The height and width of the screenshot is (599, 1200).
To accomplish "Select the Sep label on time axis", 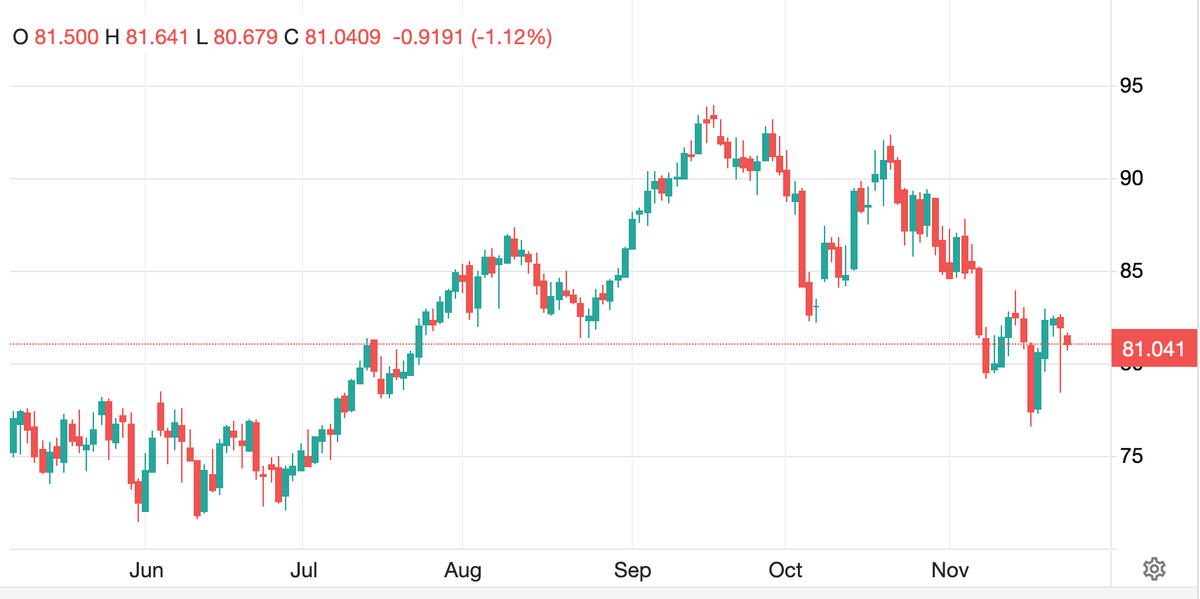I will tap(632, 571).
